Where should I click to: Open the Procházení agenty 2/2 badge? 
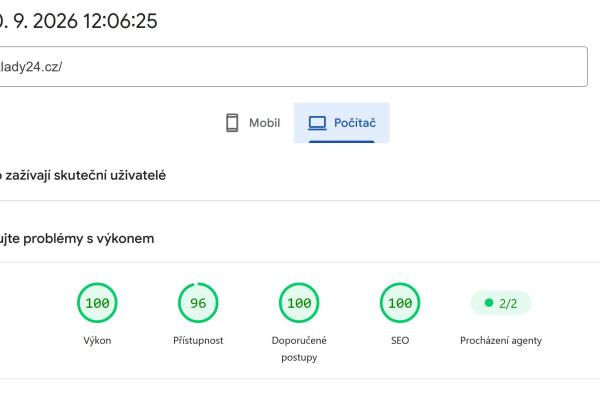pyautogui.click(x=501, y=303)
